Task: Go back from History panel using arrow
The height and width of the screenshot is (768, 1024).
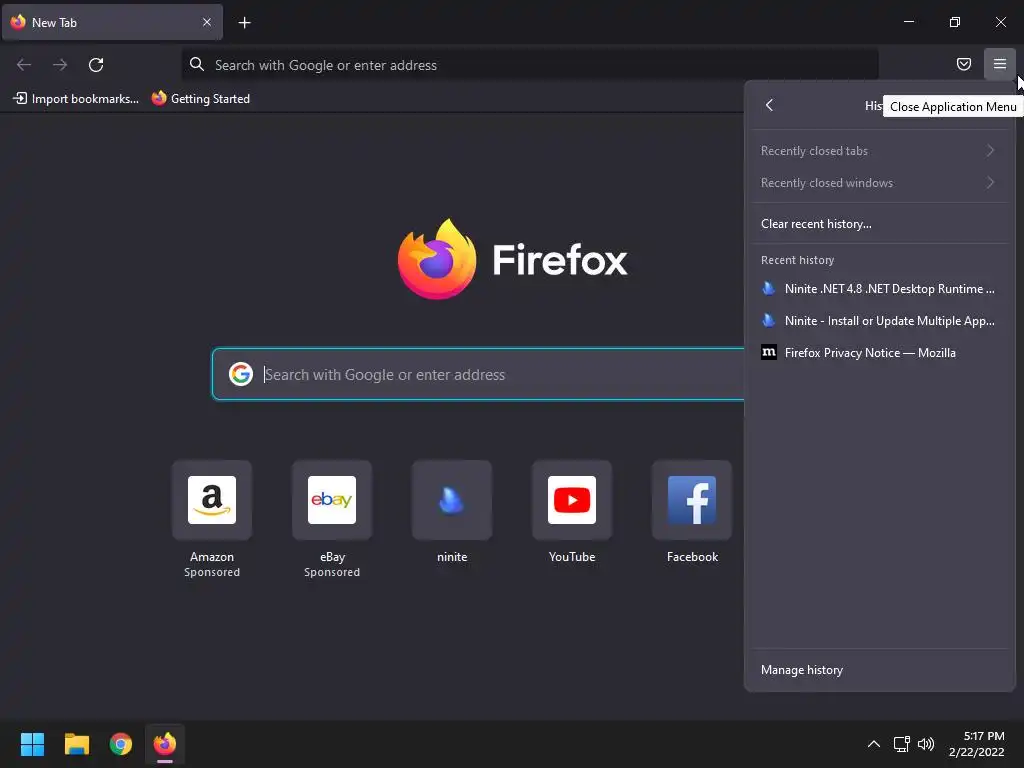Action: tap(769, 105)
